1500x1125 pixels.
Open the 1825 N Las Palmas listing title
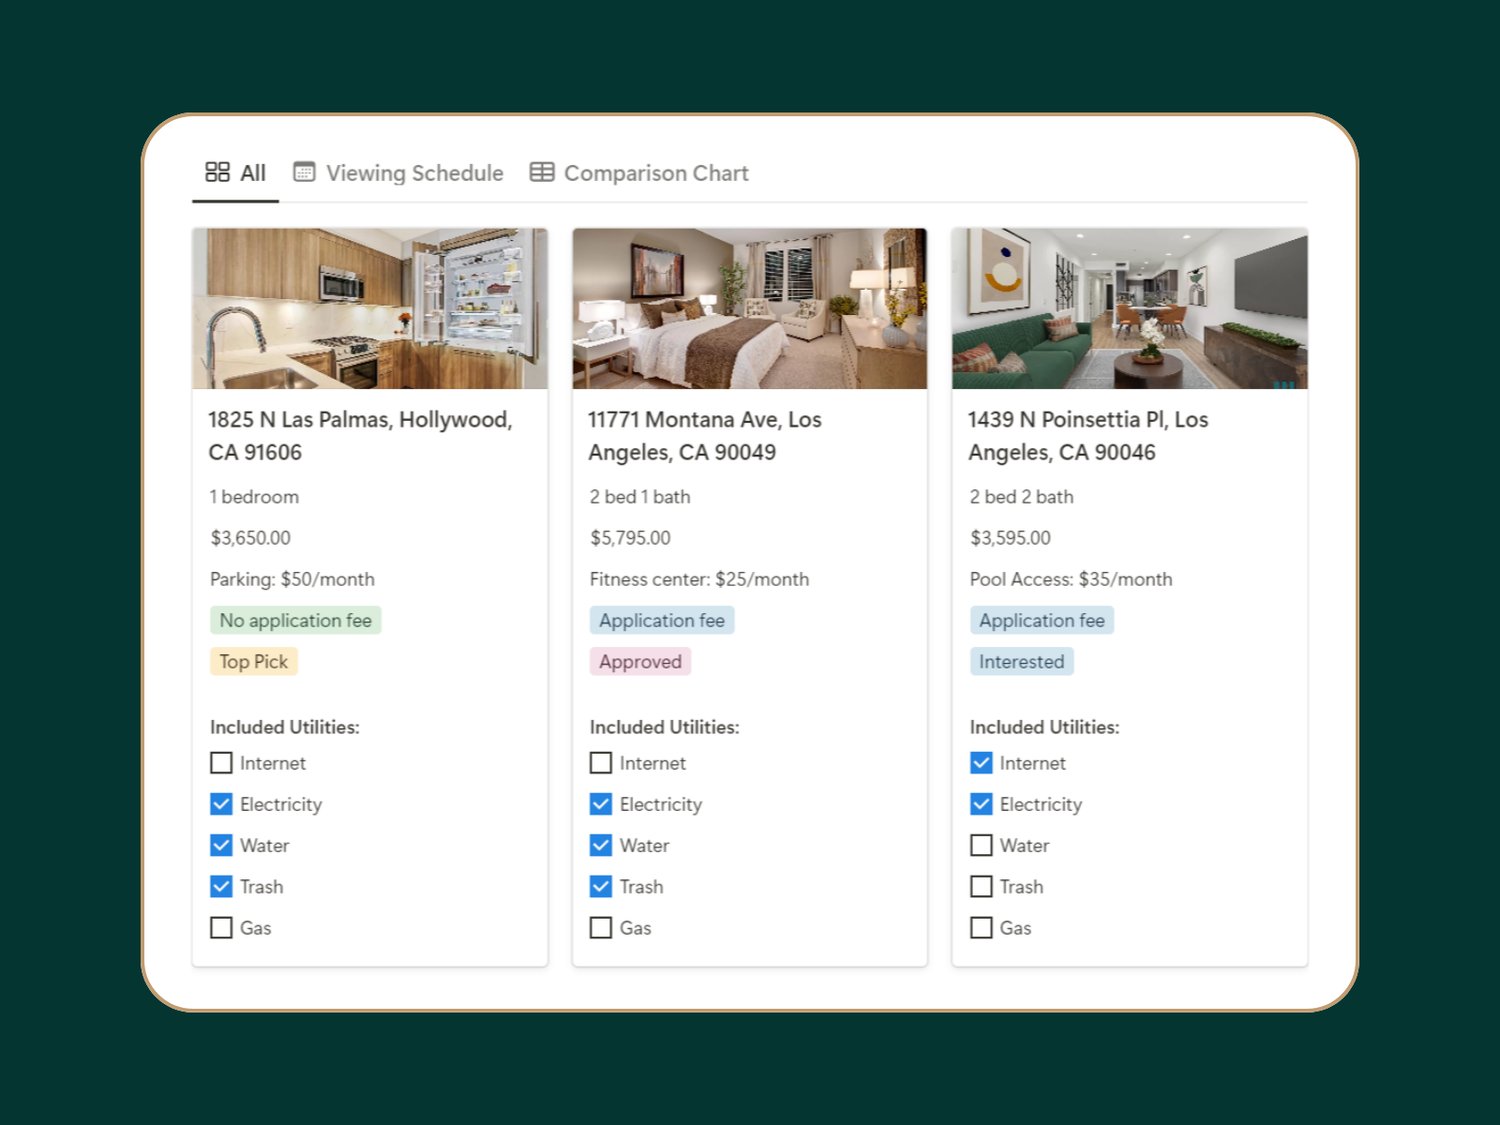360,436
